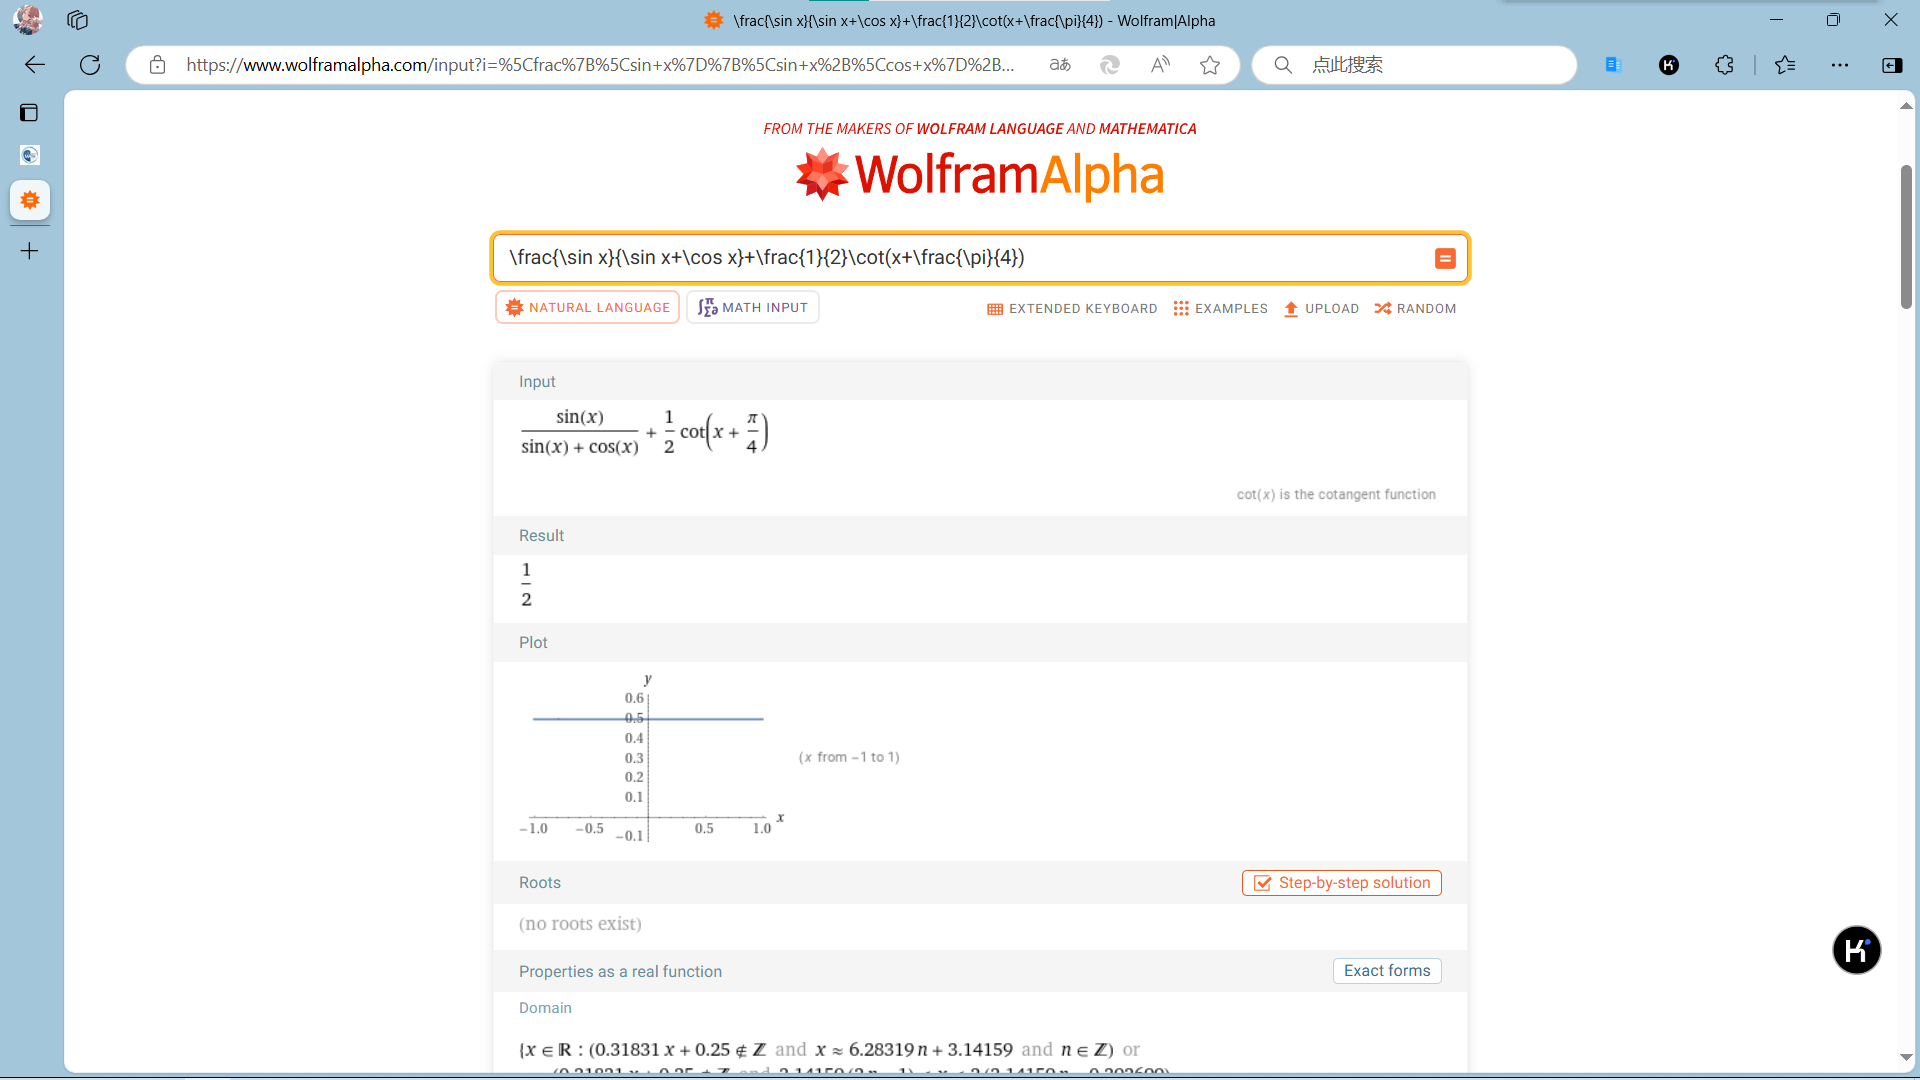Switch to Natural Language input mode
The image size is (1920, 1080).
[x=587, y=308]
